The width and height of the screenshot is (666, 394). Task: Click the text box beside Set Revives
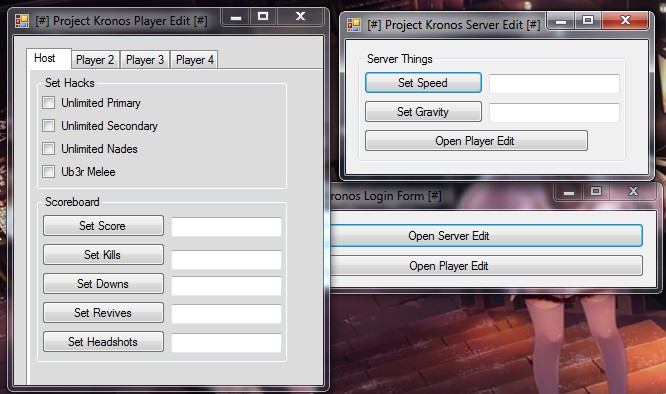[x=226, y=314]
